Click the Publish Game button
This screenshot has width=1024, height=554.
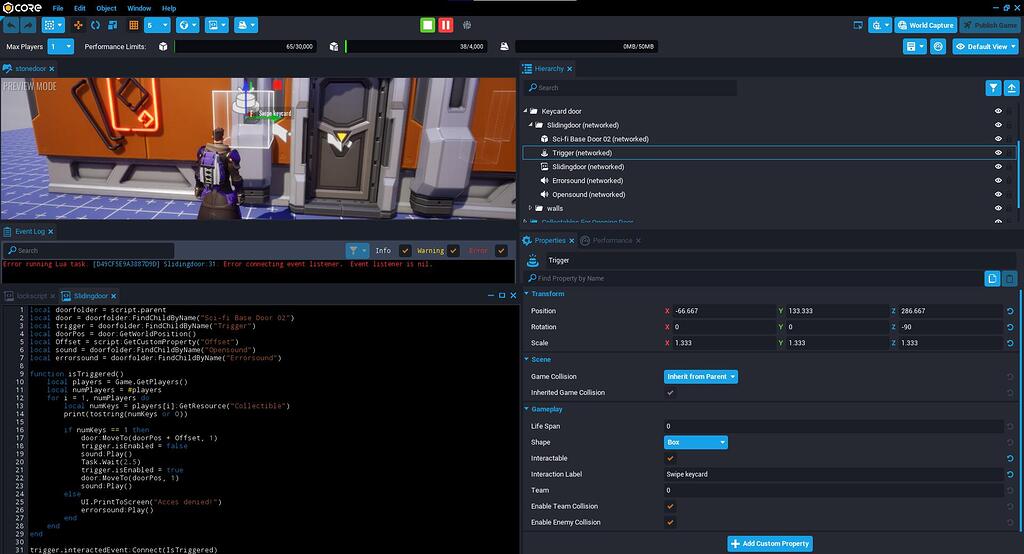point(990,25)
